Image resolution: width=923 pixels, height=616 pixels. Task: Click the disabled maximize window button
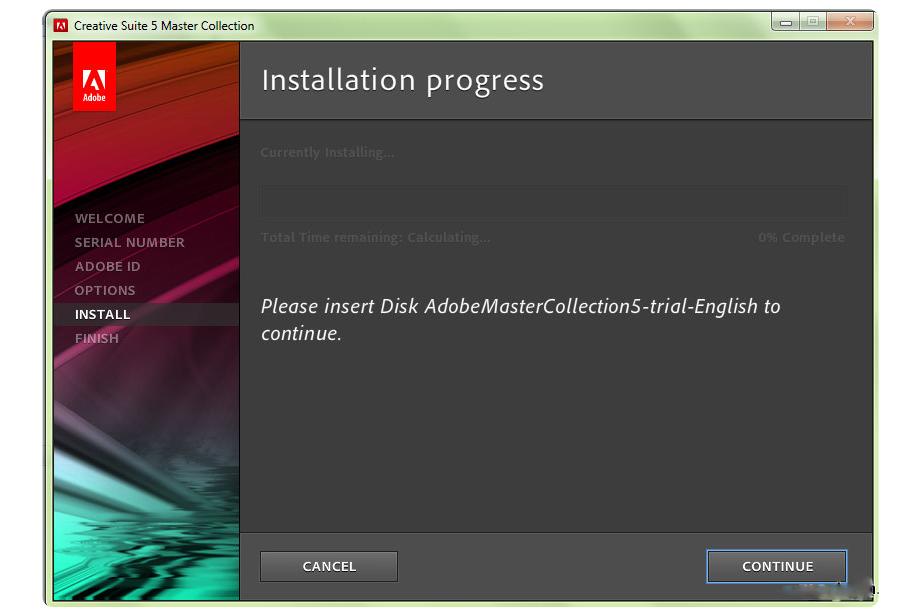tap(813, 22)
